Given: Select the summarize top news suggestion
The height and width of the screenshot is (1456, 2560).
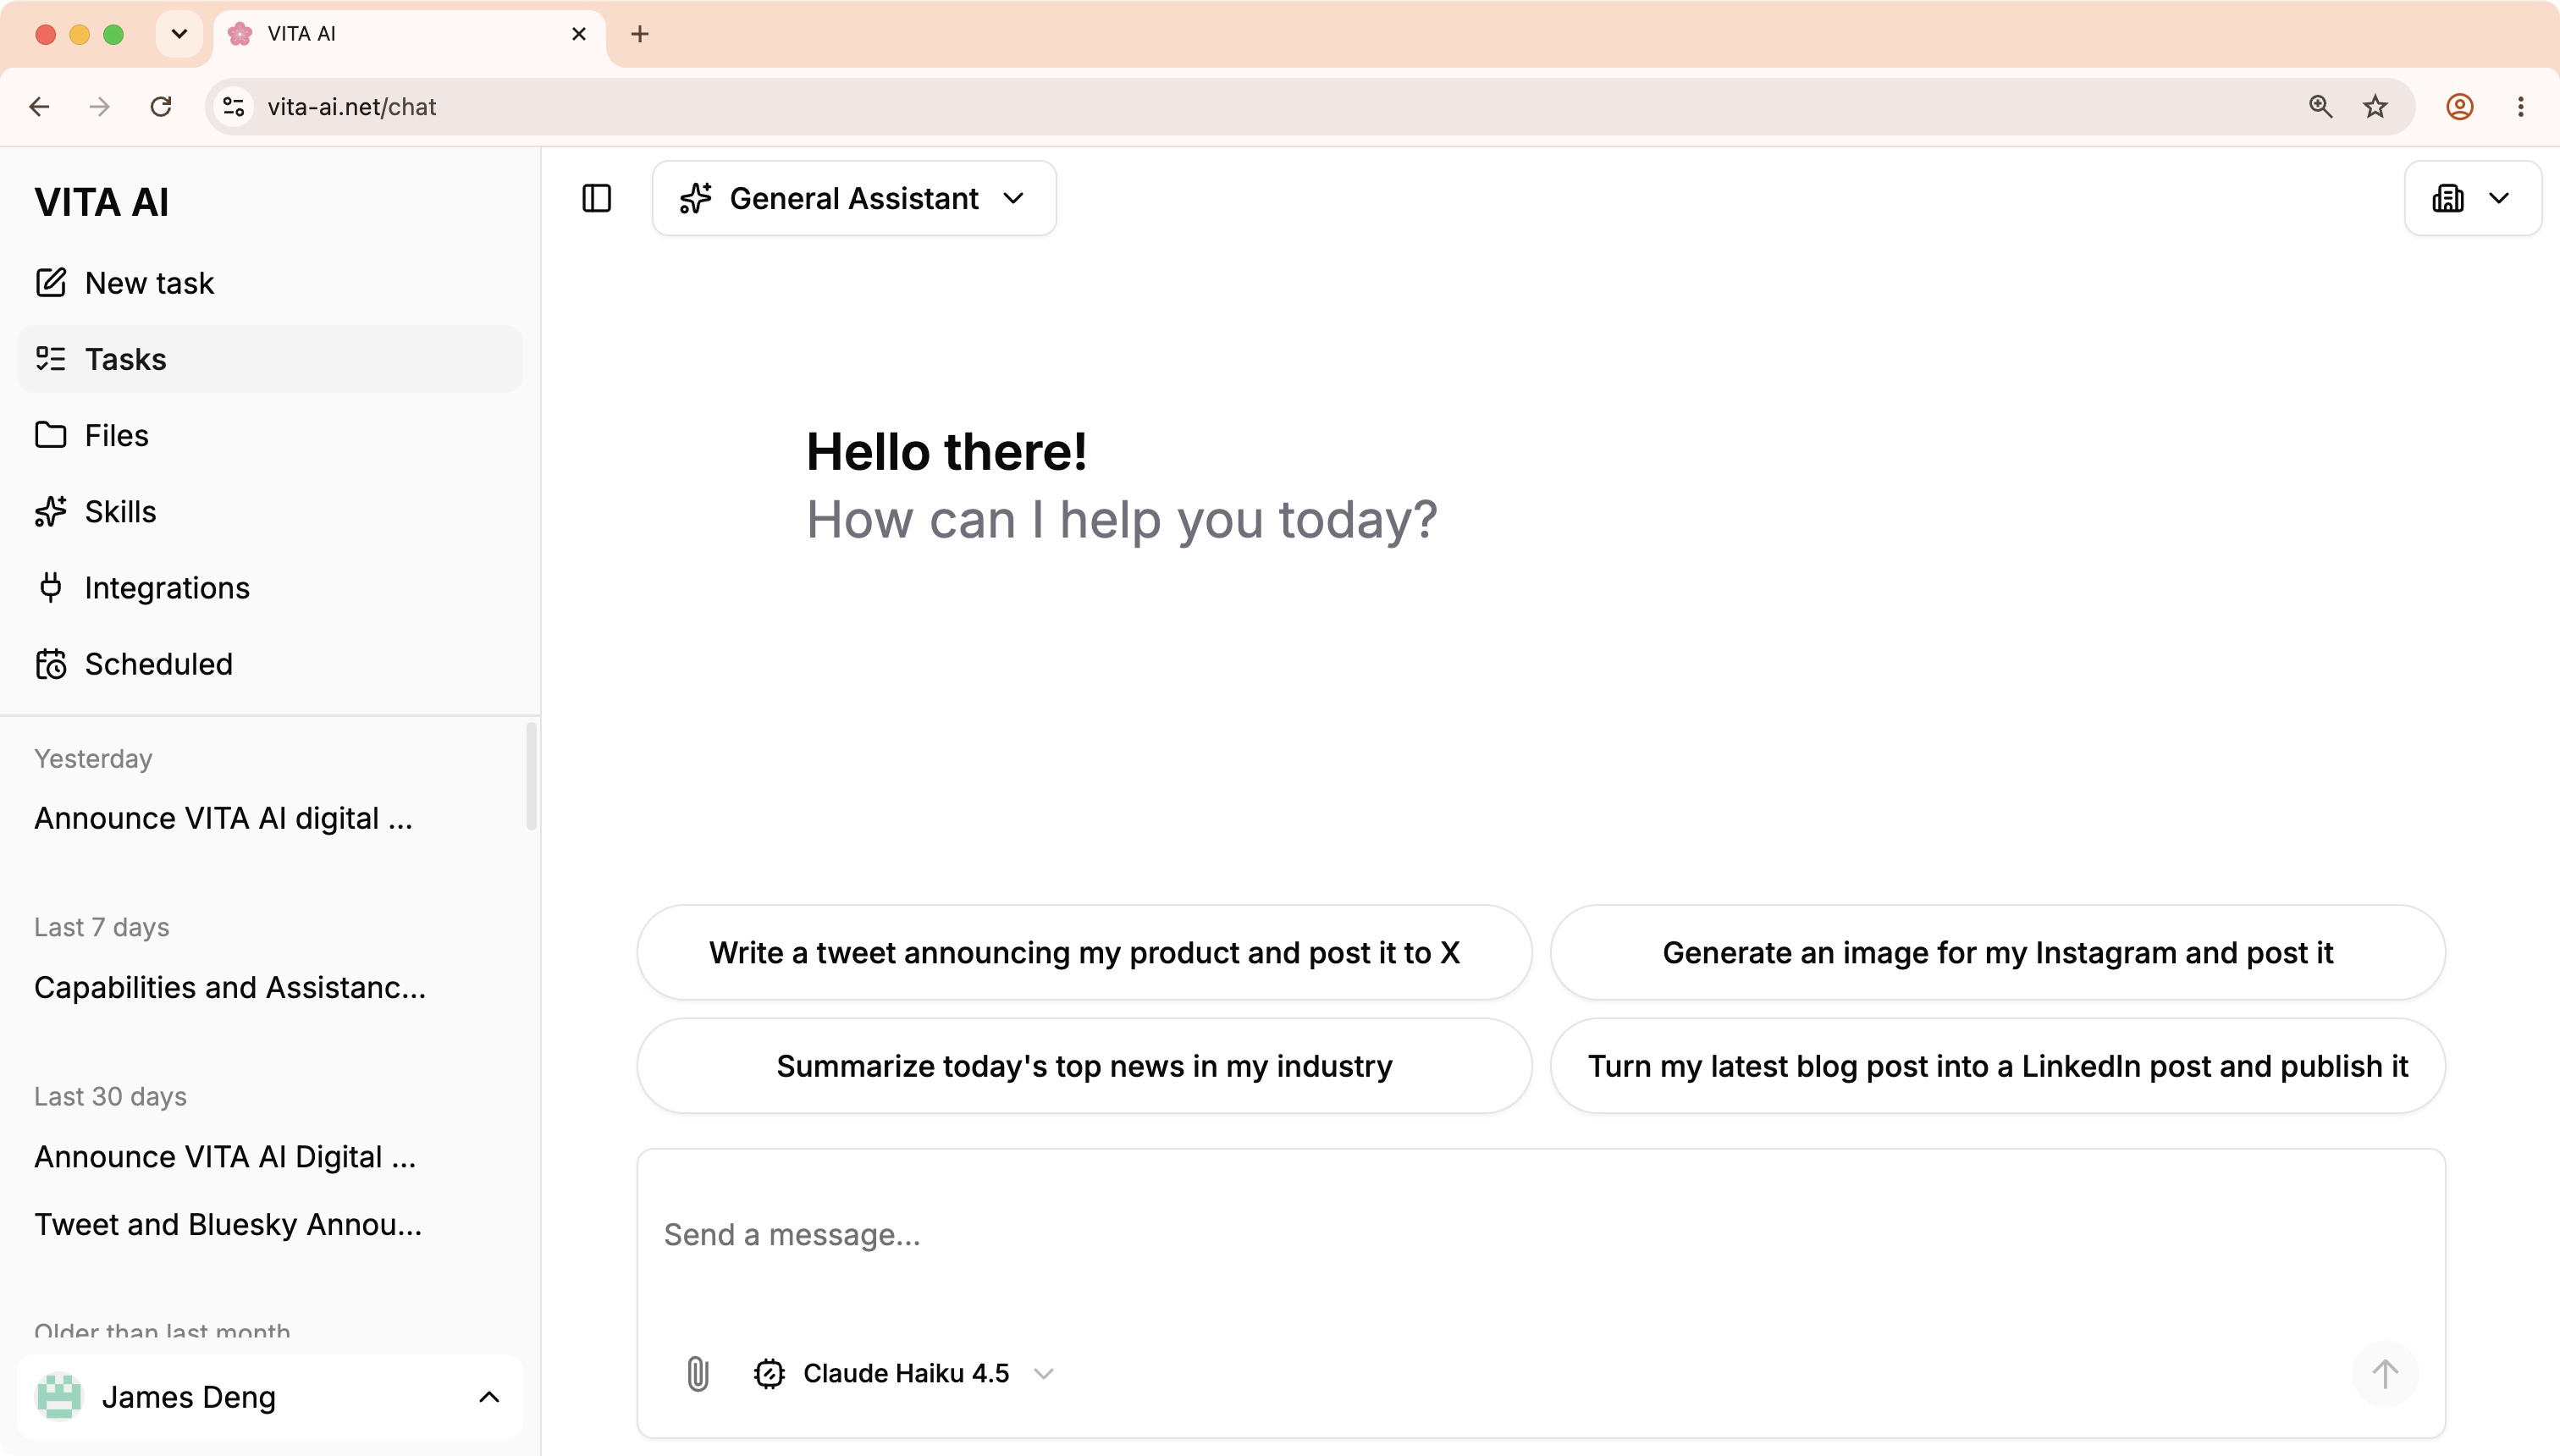Looking at the screenshot, I should (1084, 1066).
